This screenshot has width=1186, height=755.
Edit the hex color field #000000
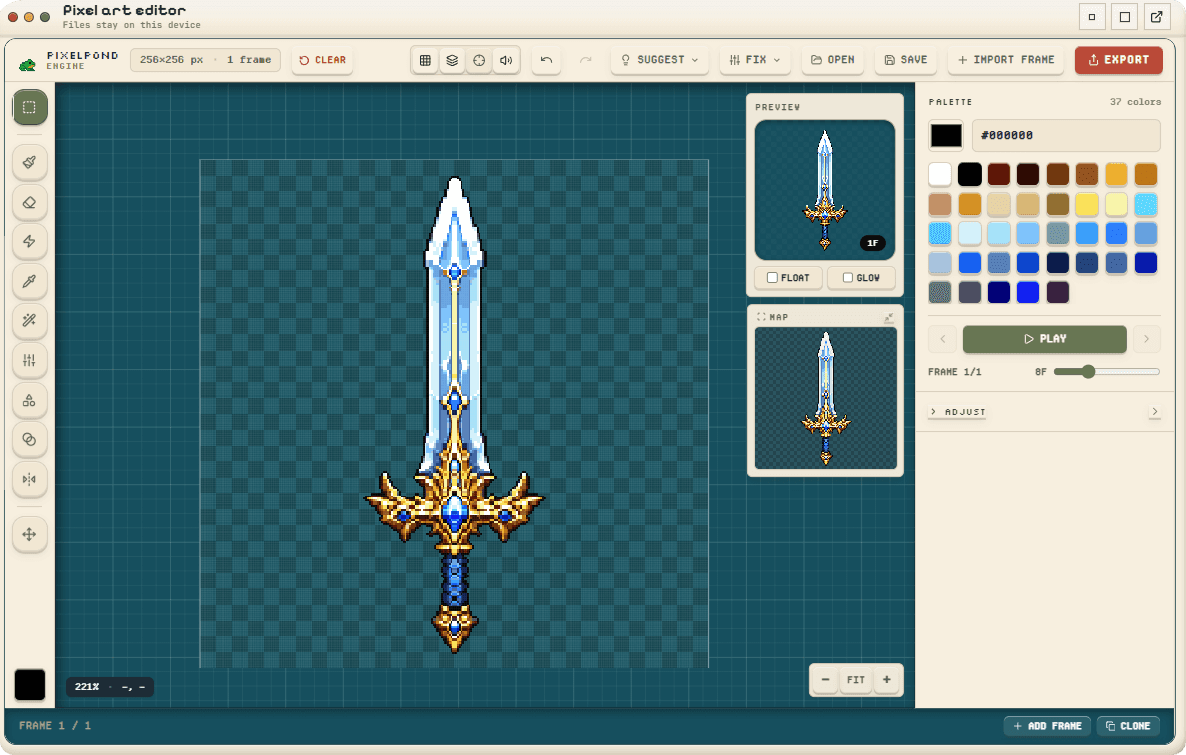pos(1066,135)
